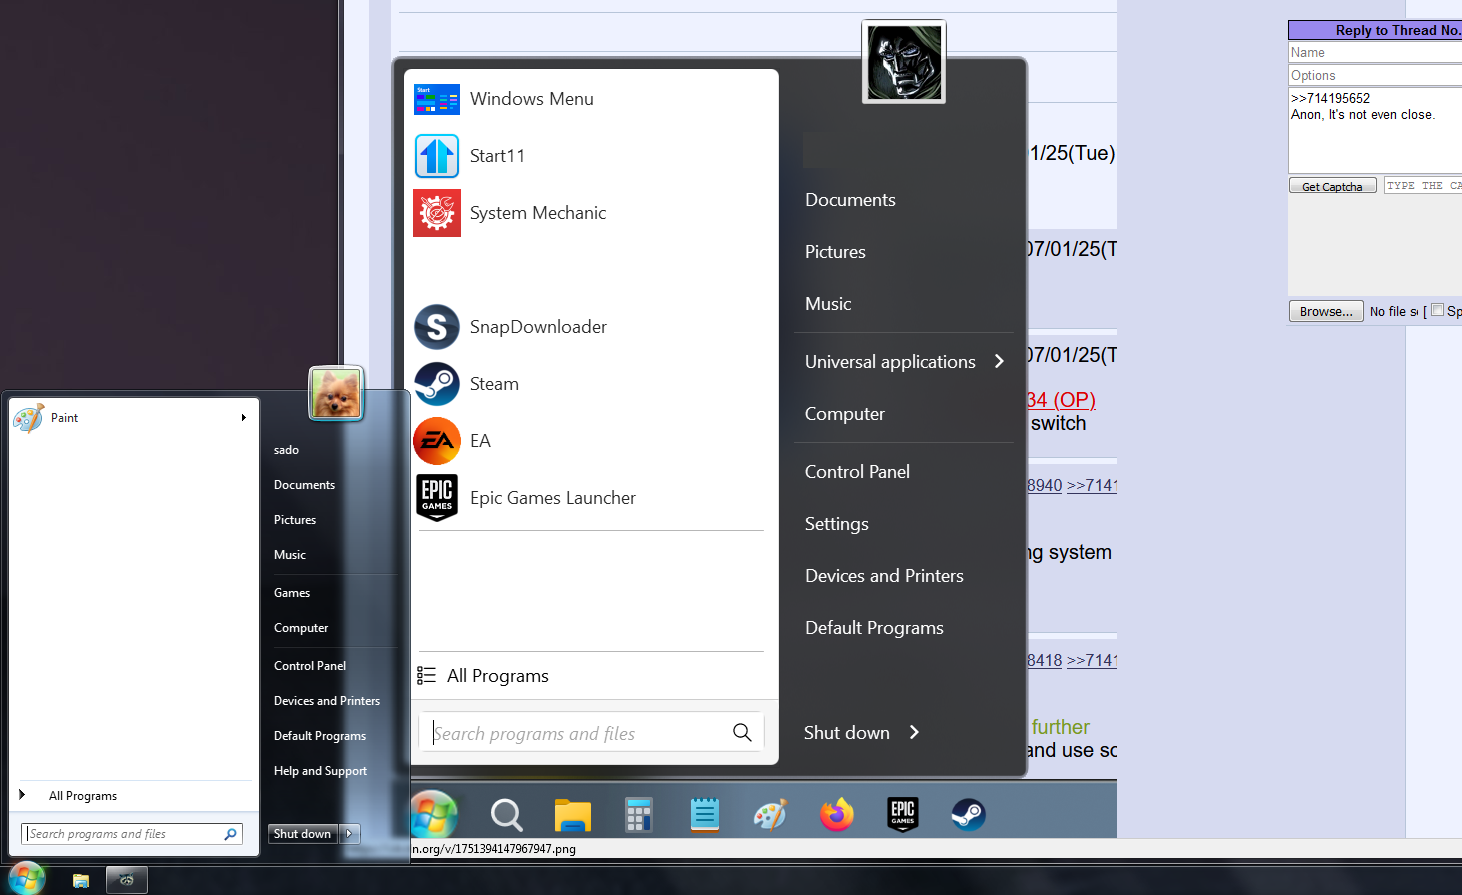Open the arrow next to the small Shut down button
The image size is (1462, 895).
349,834
